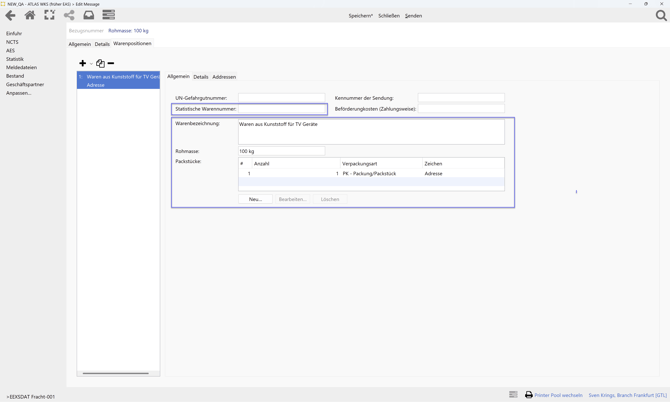Open Geschäftspartner in the left sidebar

click(25, 85)
